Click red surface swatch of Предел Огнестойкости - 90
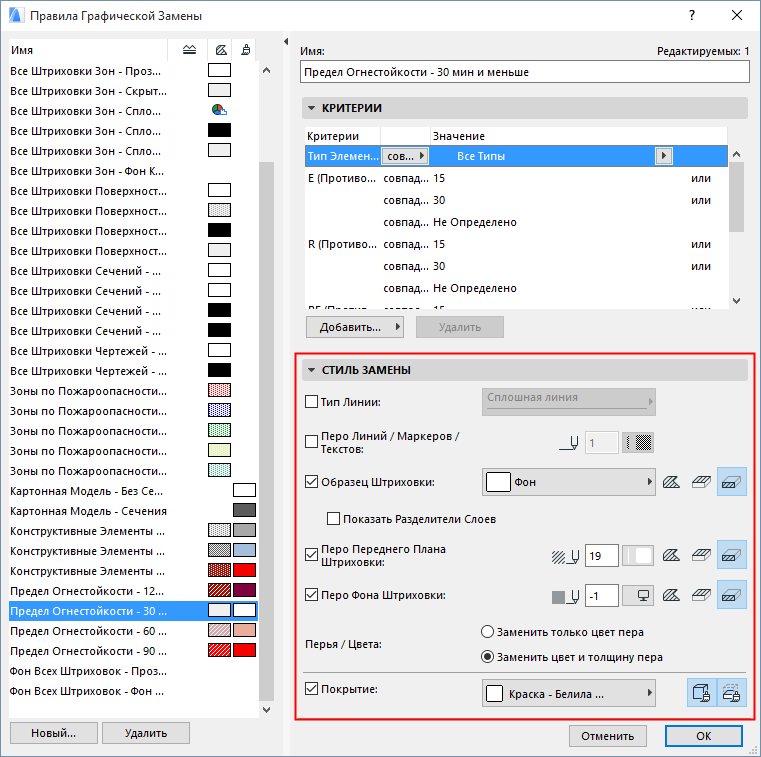761x757 pixels. coord(244,650)
